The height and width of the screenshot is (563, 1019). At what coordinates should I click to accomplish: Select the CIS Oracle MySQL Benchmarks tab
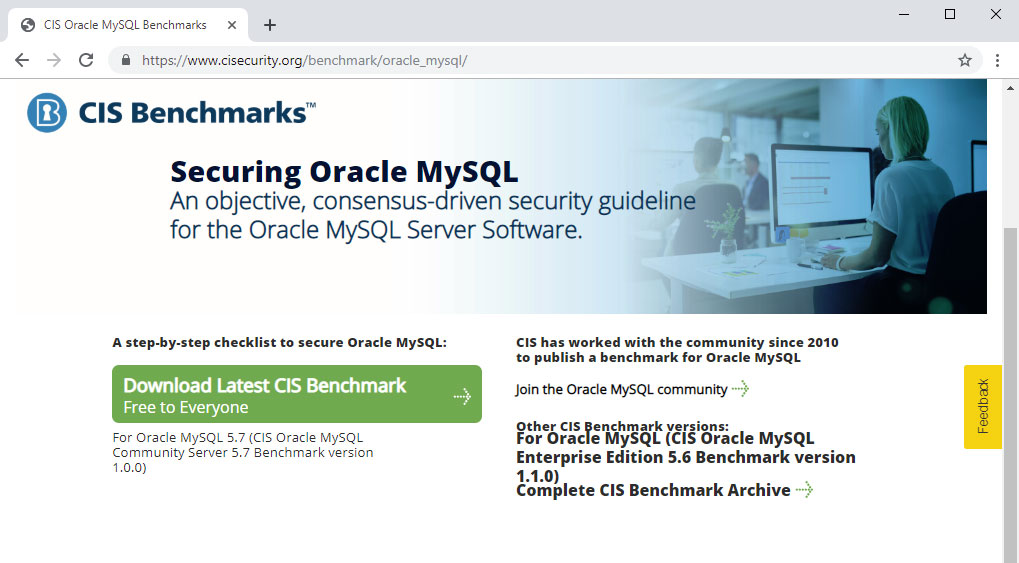click(127, 25)
